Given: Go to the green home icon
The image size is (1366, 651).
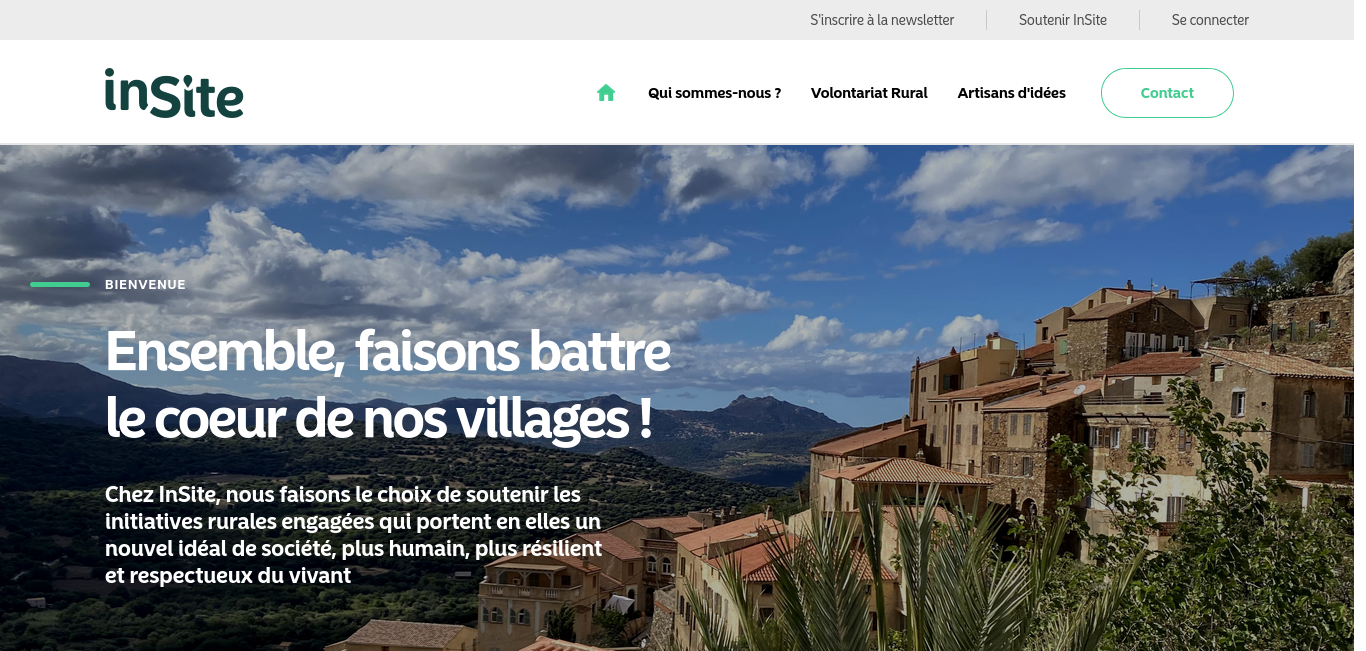Looking at the screenshot, I should pyautogui.click(x=605, y=93).
